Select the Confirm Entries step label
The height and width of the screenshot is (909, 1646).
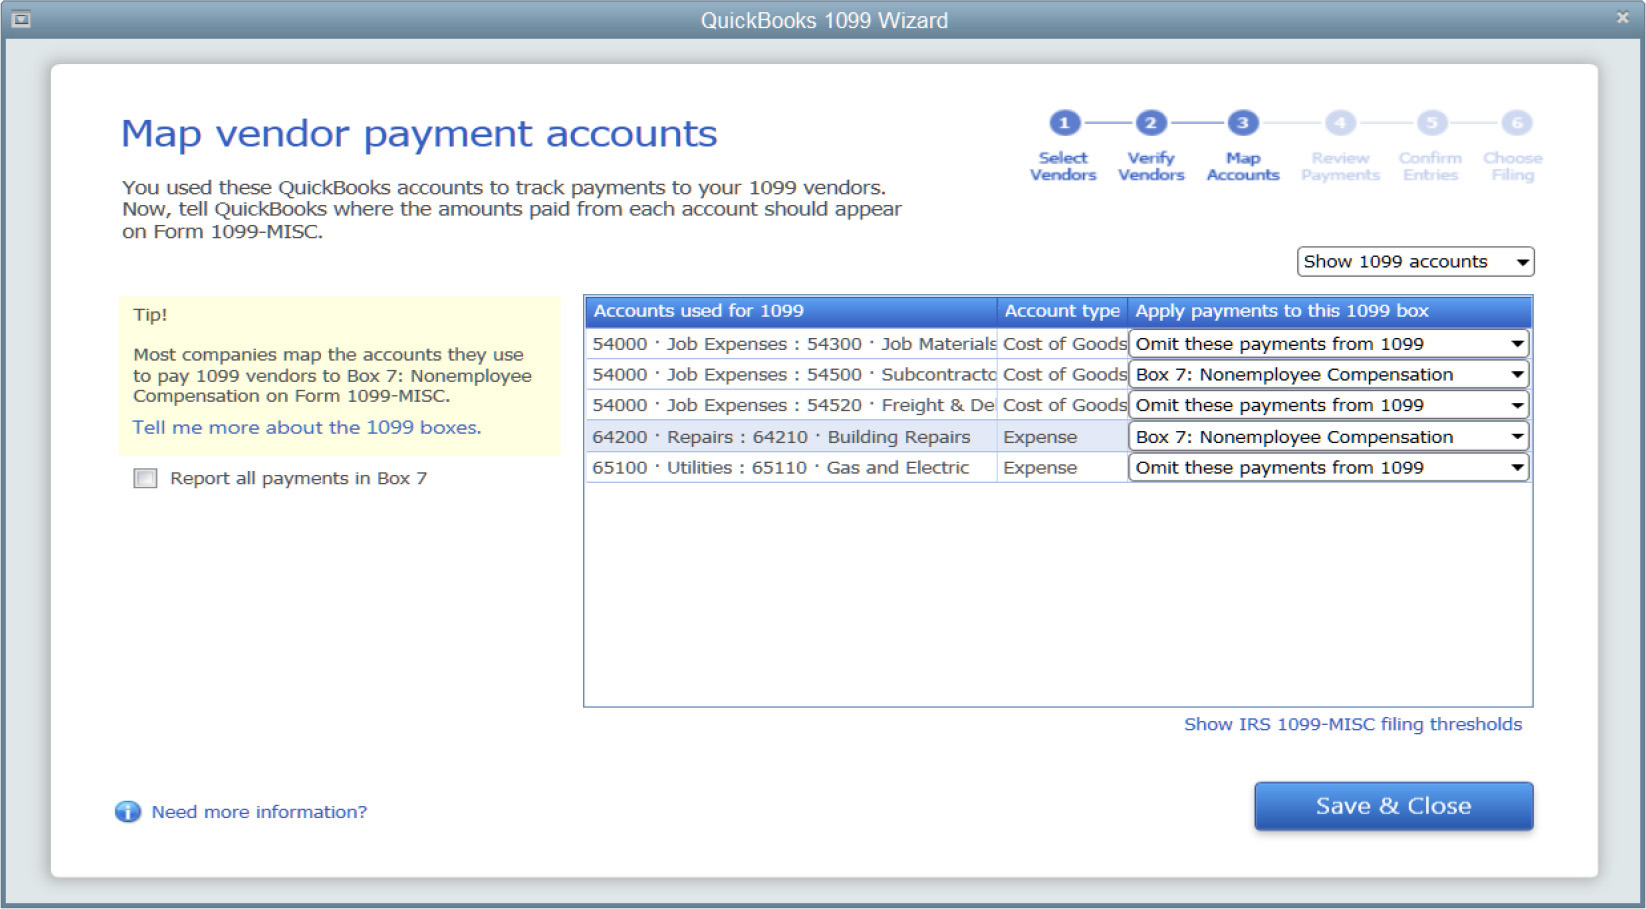point(1430,166)
